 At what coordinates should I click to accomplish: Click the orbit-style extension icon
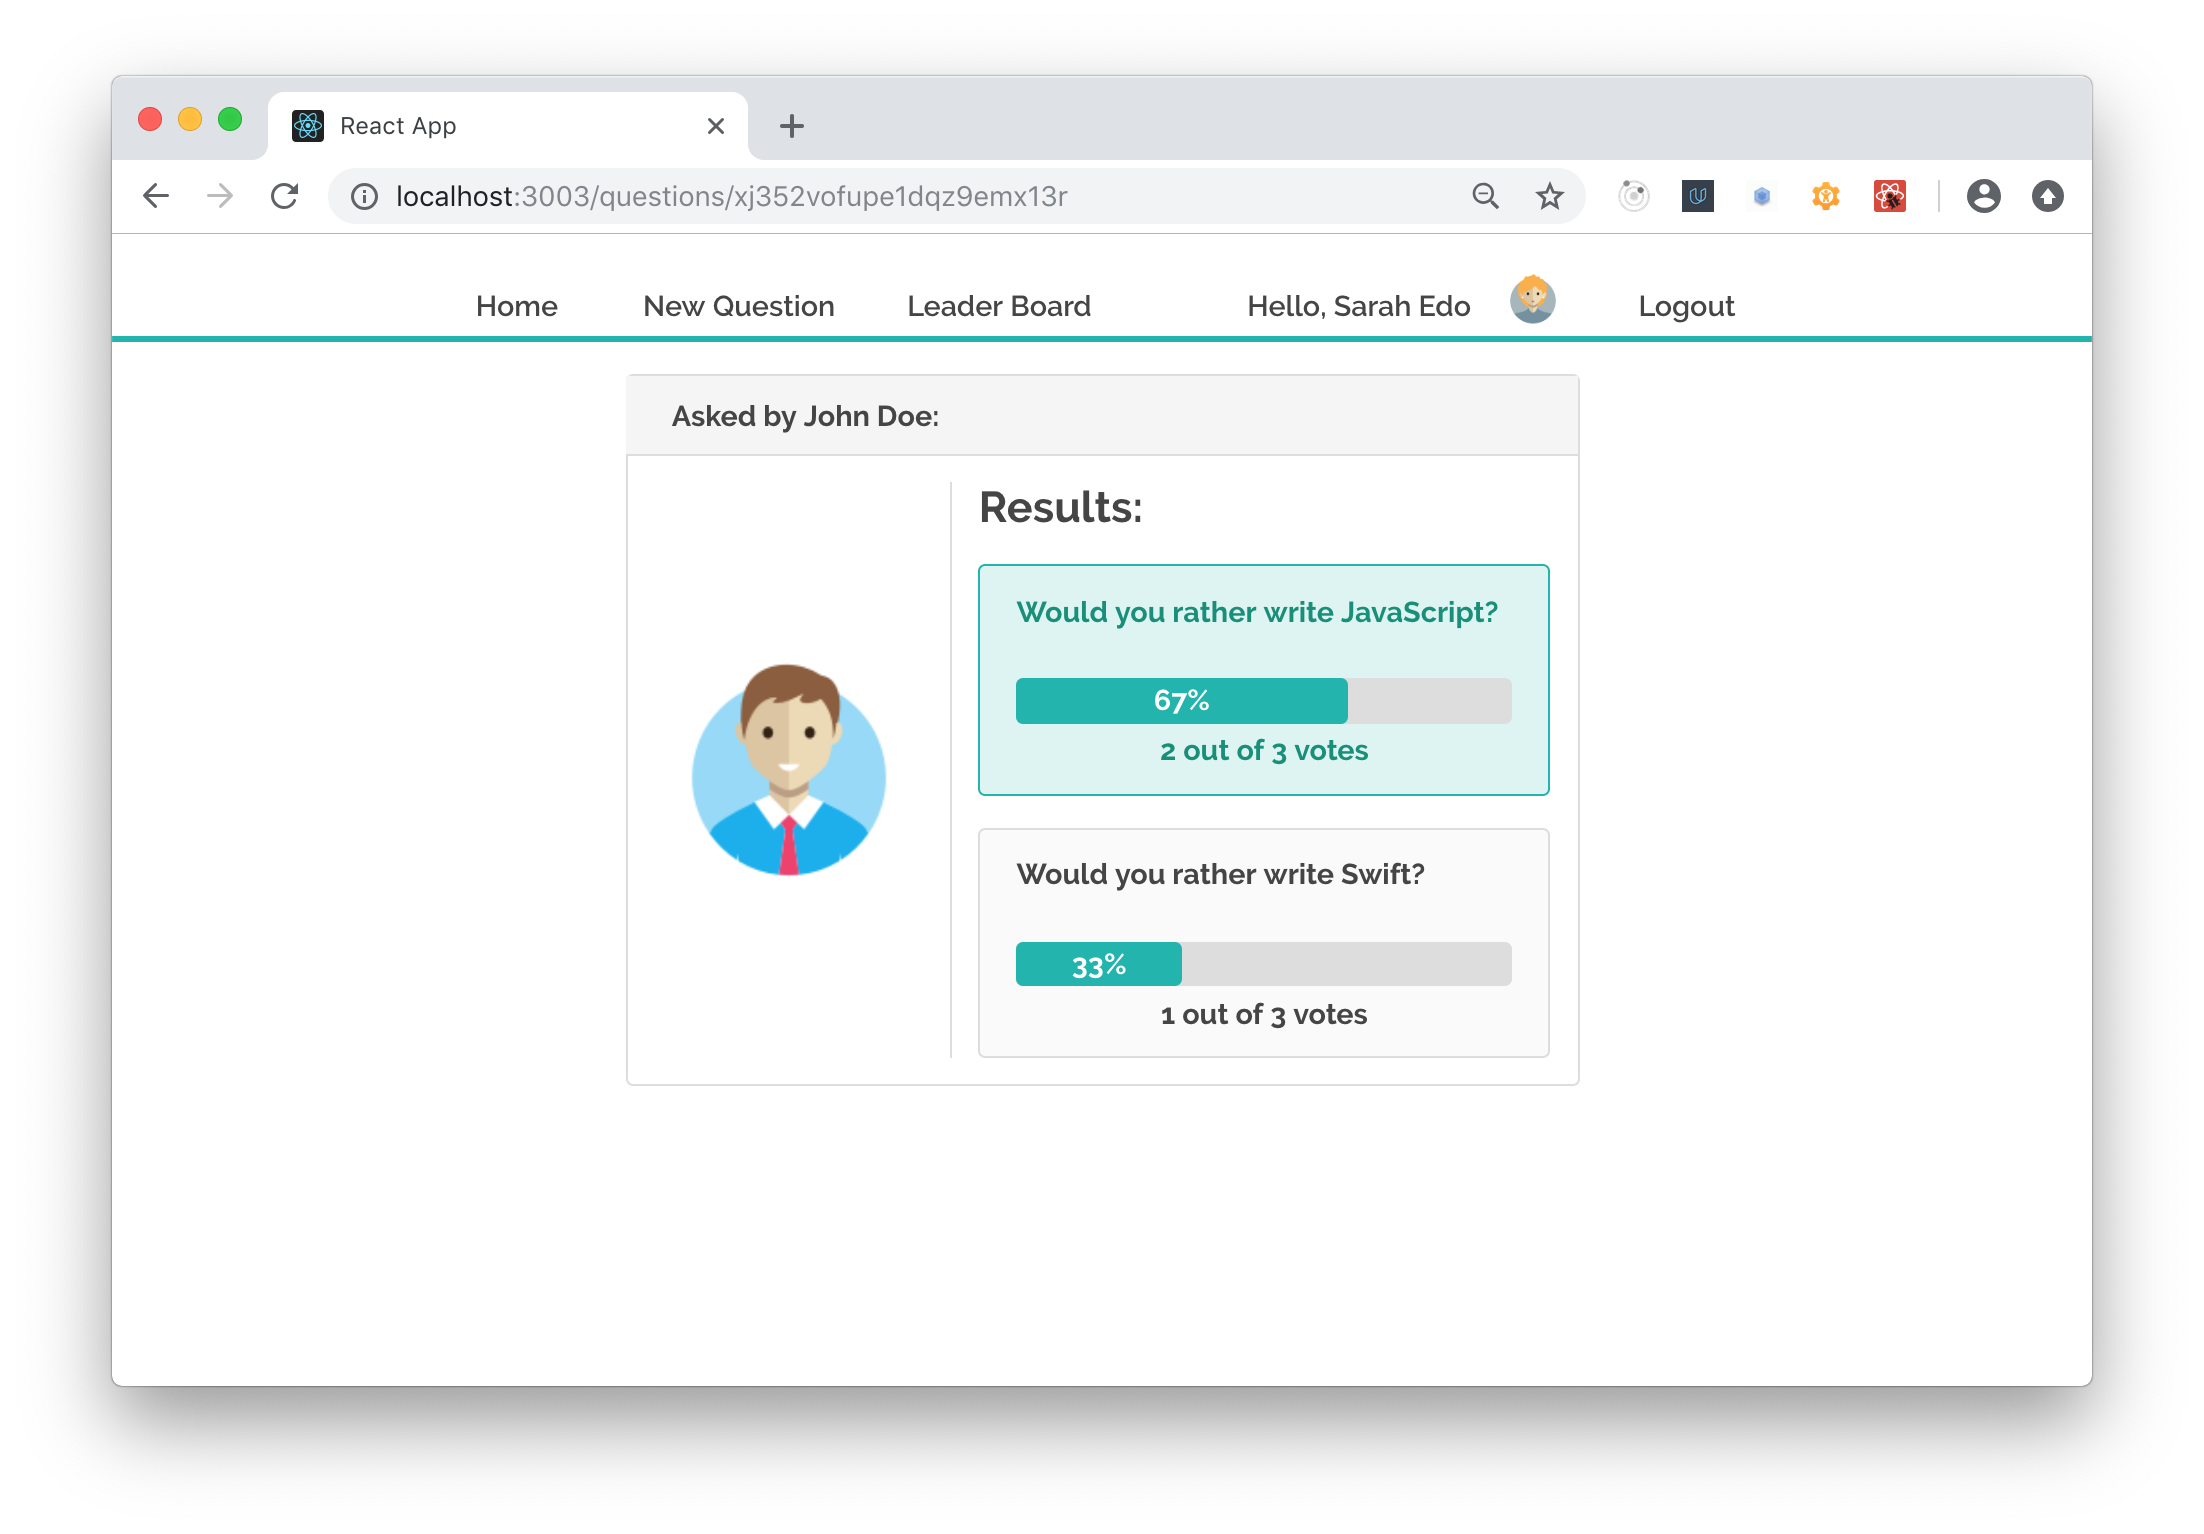tap(1634, 196)
